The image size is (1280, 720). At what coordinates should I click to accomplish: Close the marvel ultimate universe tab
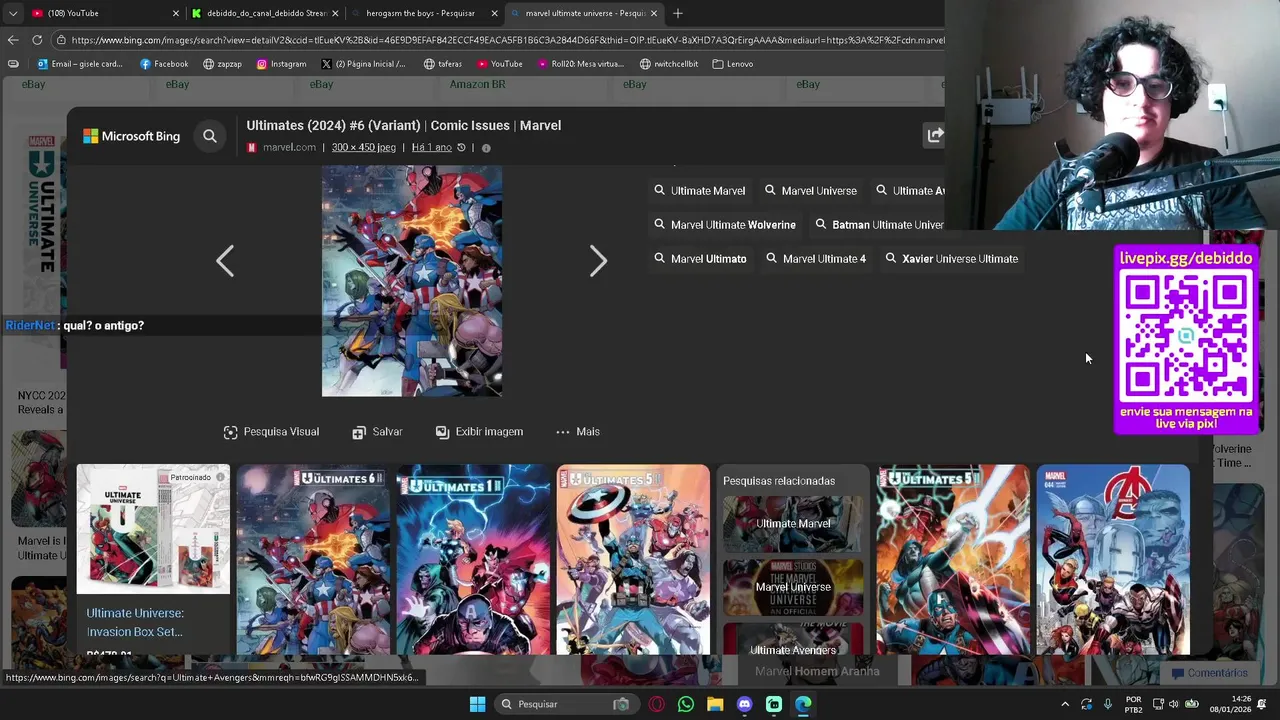pyautogui.click(x=654, y=13)
